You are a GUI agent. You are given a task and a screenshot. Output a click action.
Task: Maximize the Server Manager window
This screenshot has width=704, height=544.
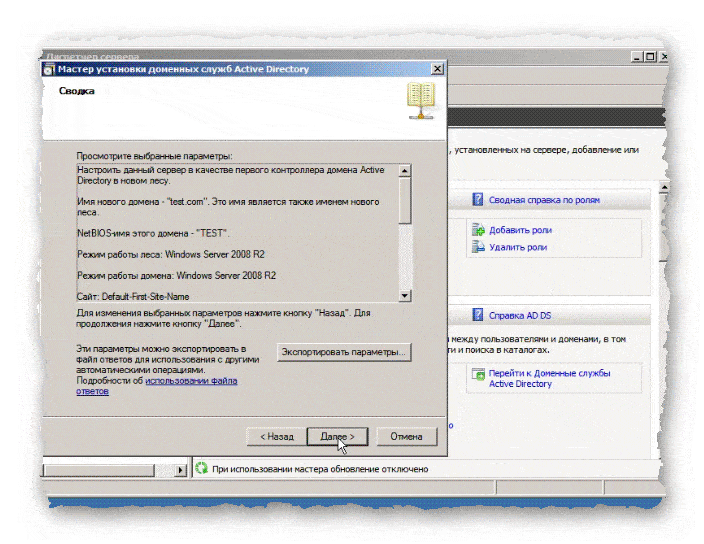click(x=650, y=57)
